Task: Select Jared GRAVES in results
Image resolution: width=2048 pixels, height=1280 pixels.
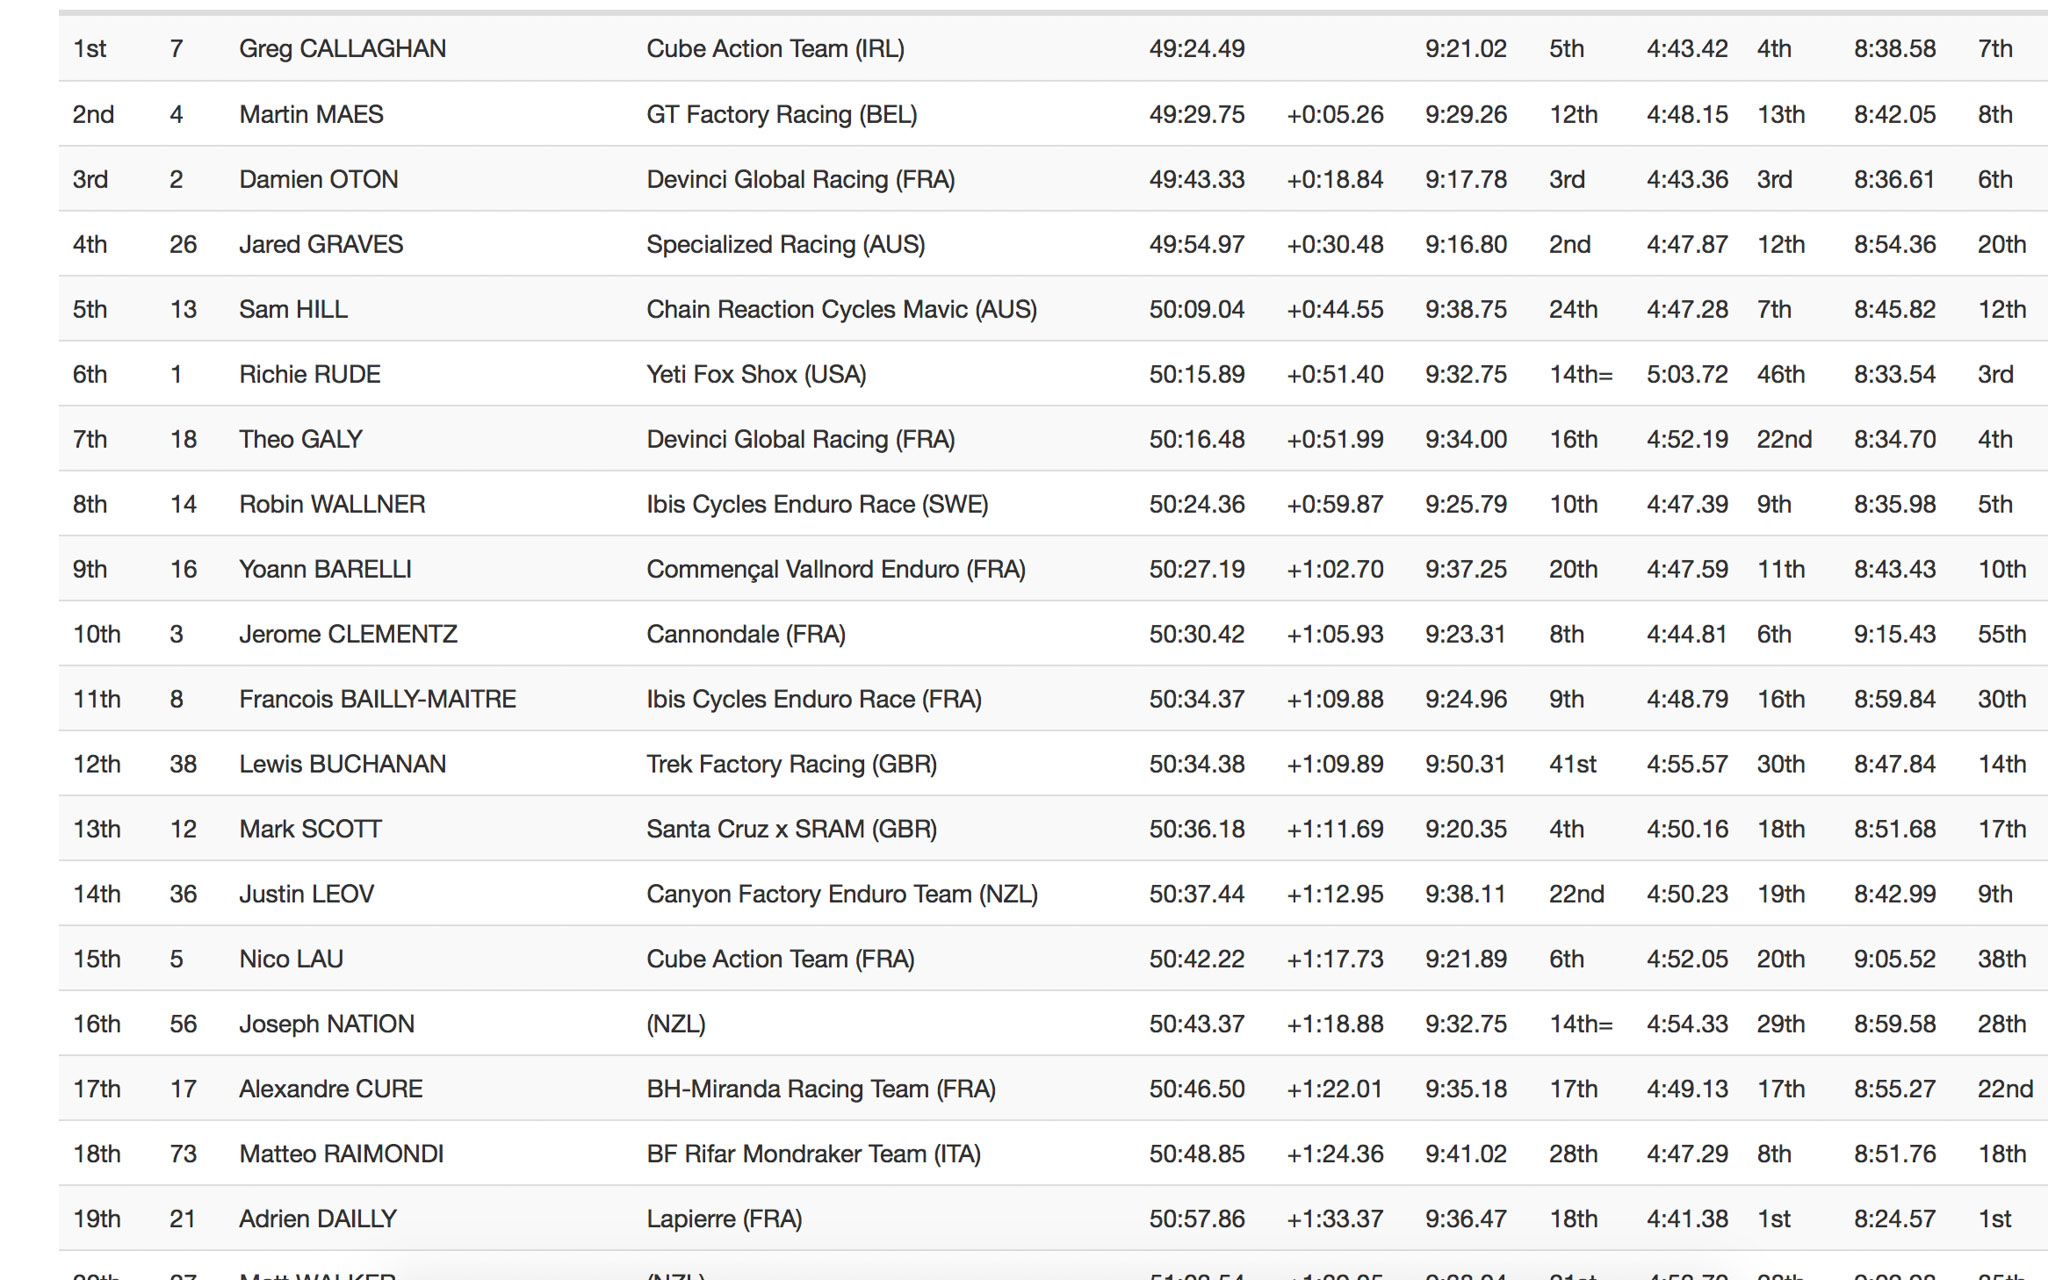Action: [321, 244]
